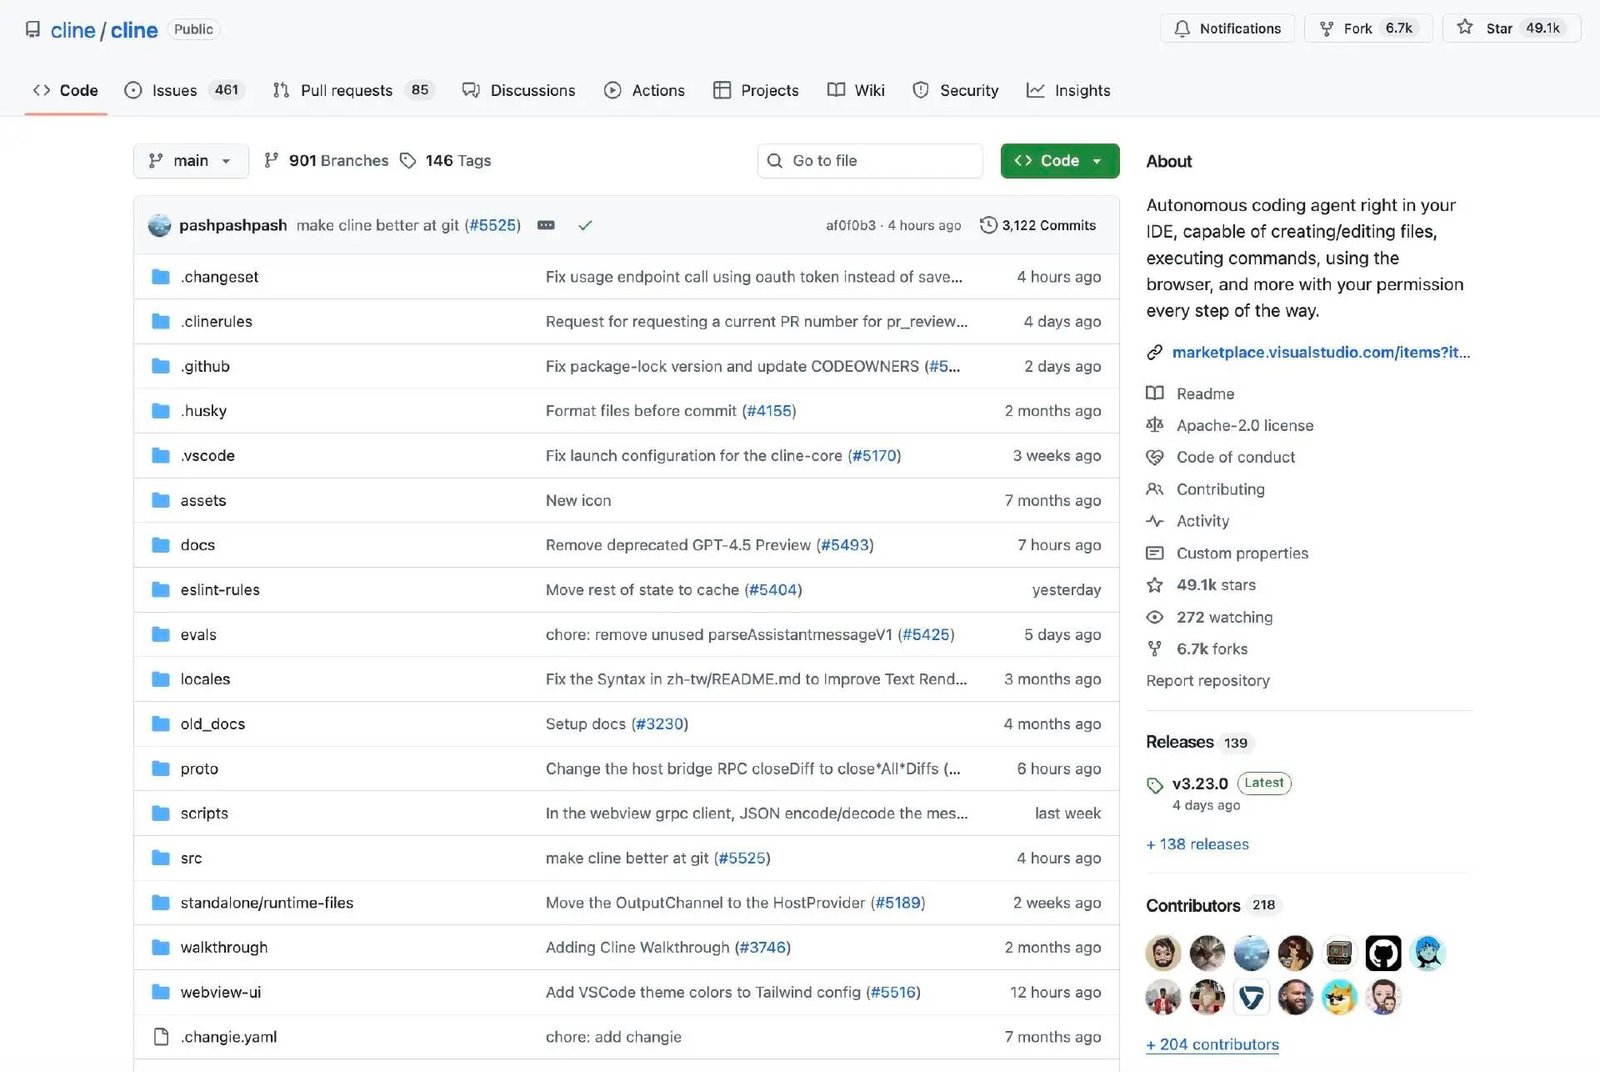Open standalone/runtime-files folder name
The image size is (1600, 1072).
tap(267, 903)
